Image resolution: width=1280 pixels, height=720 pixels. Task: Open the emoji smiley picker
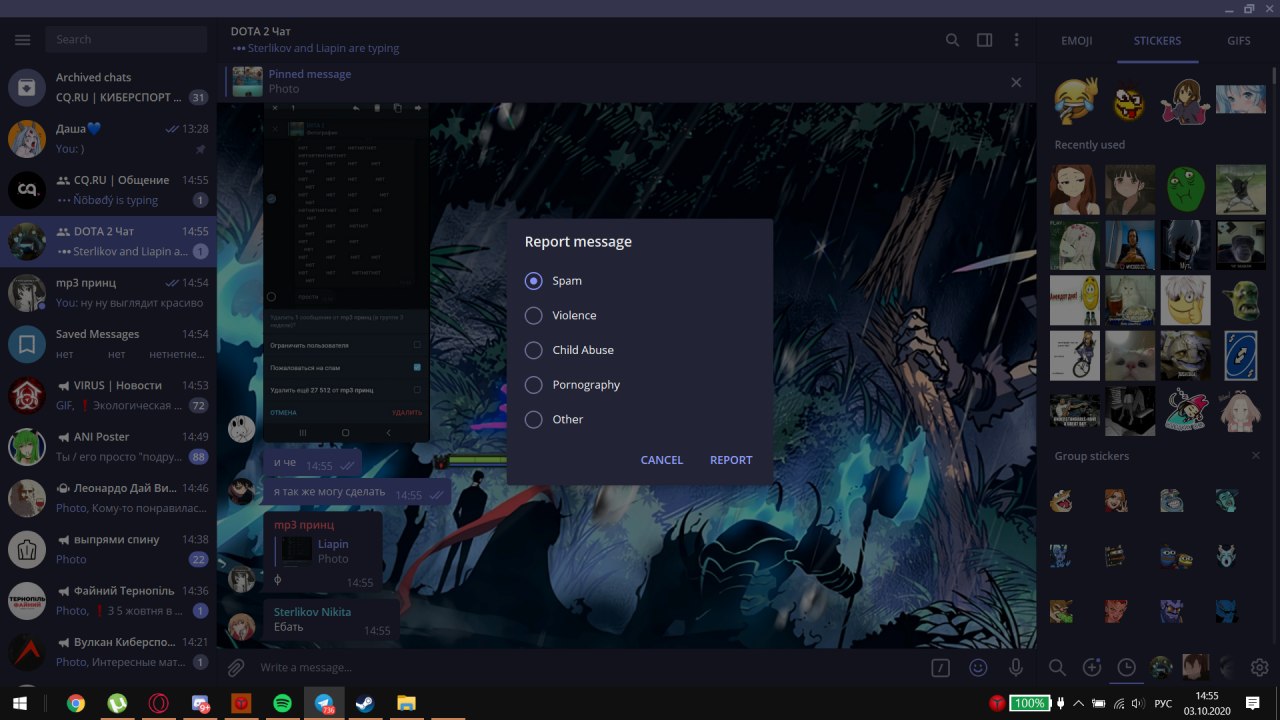click(978, 668)
